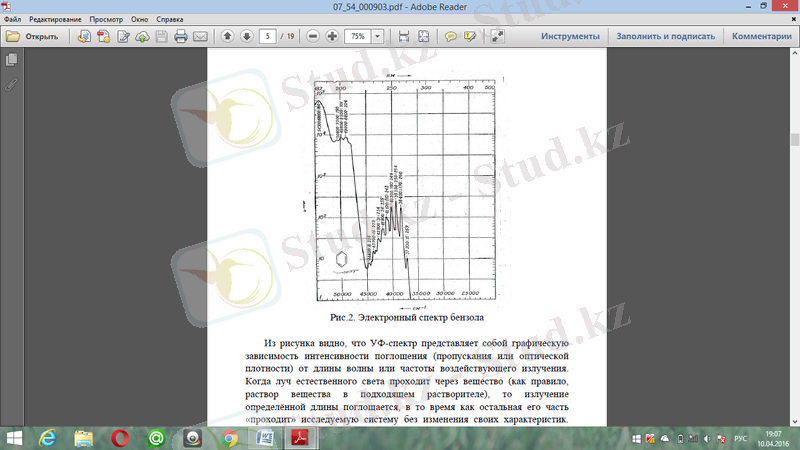Click vertical scrollbar up arrow
The image size is (800, 450).
tap(794, 53)
